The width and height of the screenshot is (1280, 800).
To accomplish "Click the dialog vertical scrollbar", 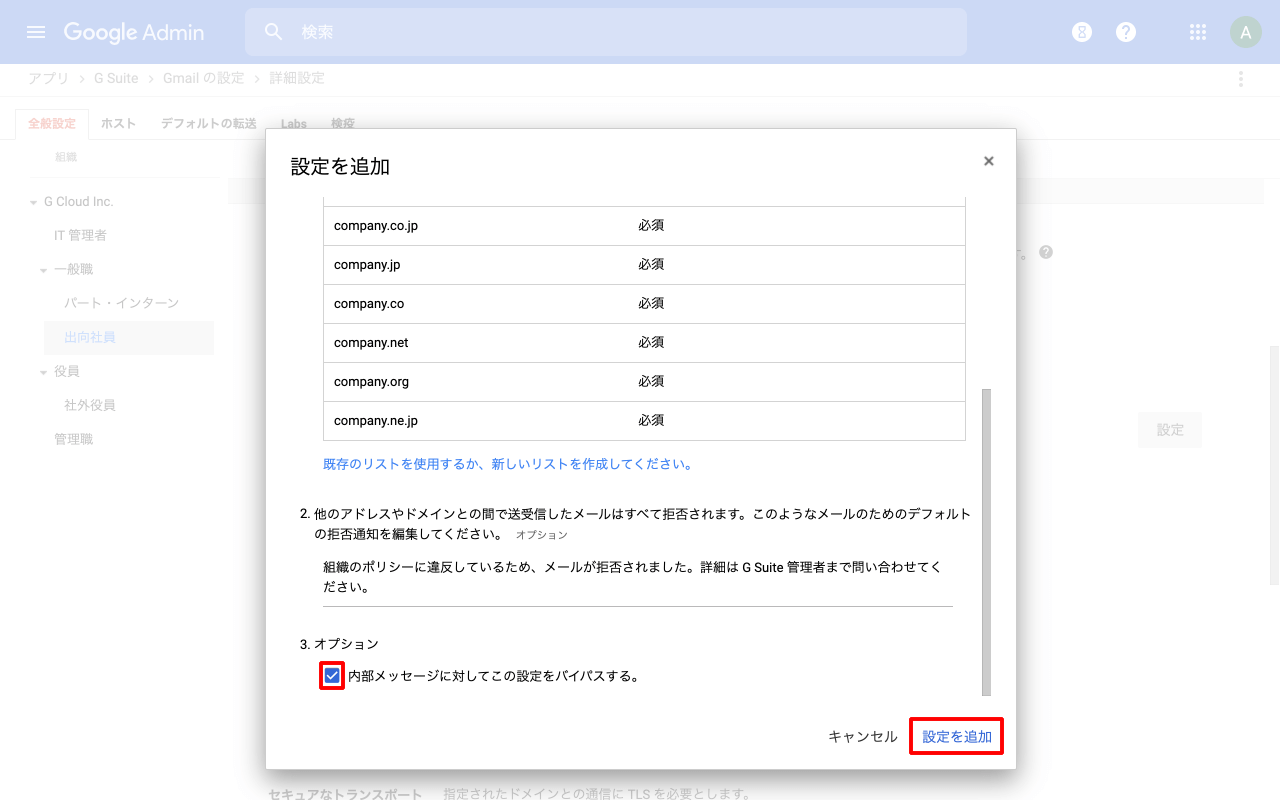I will [x=986, y=542].
